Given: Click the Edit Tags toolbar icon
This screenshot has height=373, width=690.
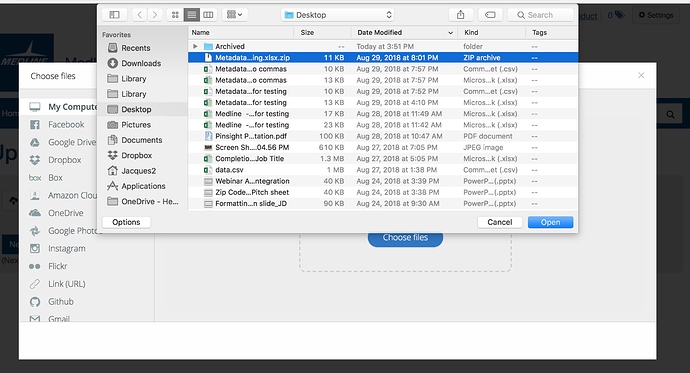Looking at the screenshot, I should click(490, 15).
